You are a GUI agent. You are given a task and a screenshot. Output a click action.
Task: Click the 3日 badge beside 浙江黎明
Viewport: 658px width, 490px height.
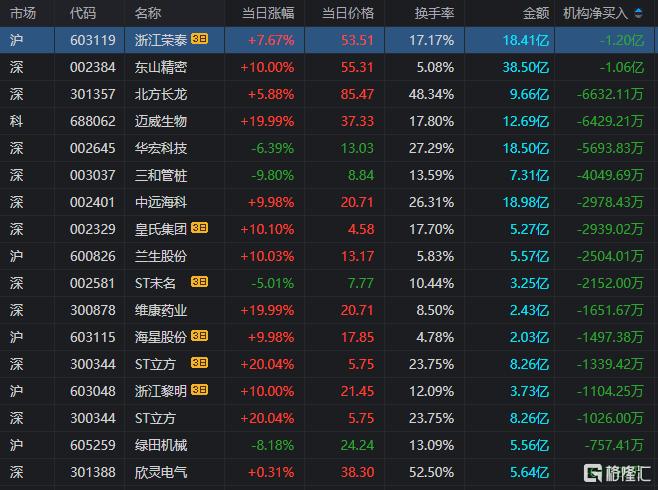(x=199, y=390)
